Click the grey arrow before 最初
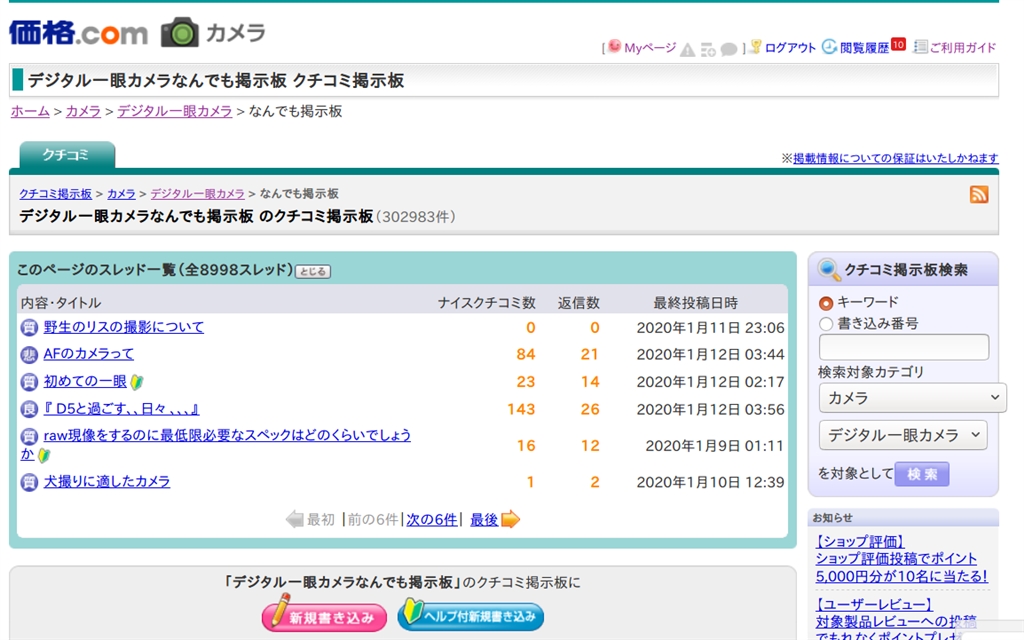The height and width of the screenshot is (640, 1024). [295, 519]
